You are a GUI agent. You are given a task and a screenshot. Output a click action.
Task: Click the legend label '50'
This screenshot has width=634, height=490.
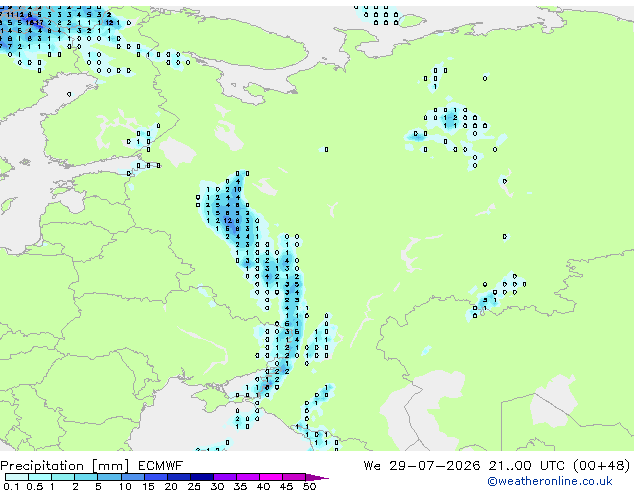coord(309,486)
